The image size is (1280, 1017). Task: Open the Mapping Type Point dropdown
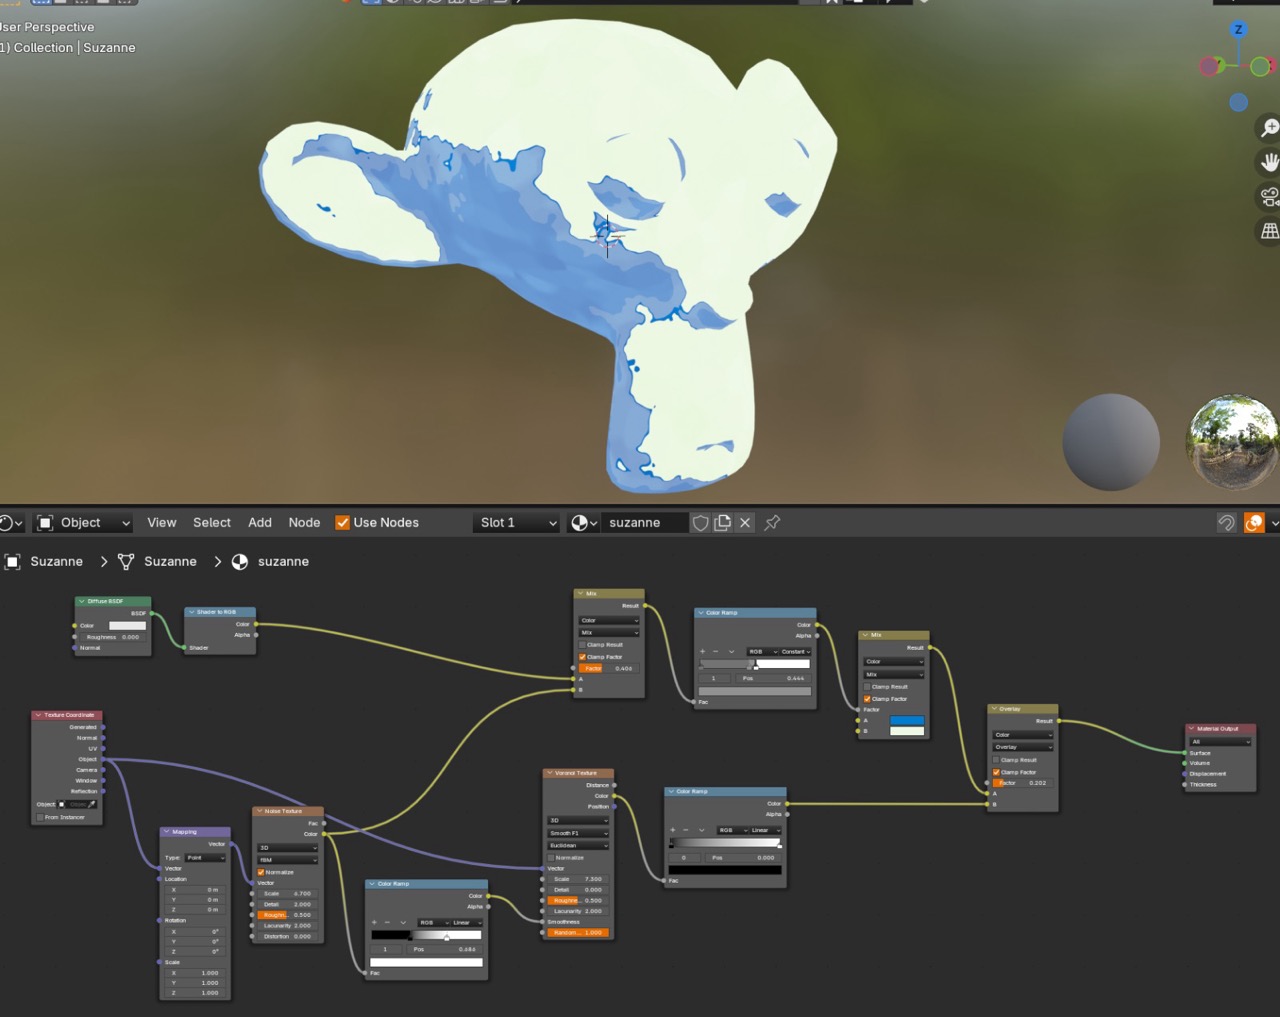click(205, 857)
